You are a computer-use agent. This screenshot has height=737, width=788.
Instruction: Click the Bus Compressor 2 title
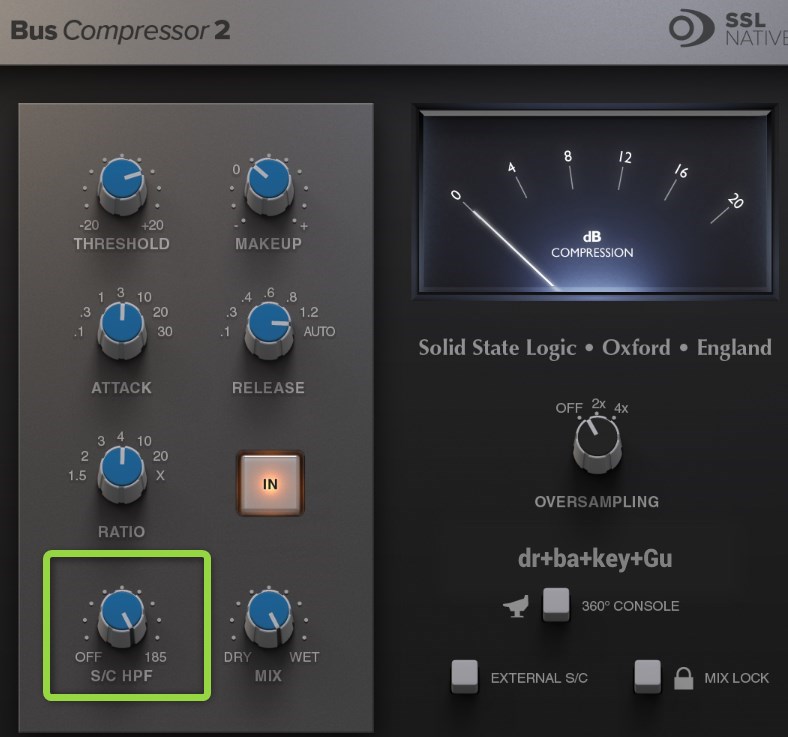(x=120, y=30)
